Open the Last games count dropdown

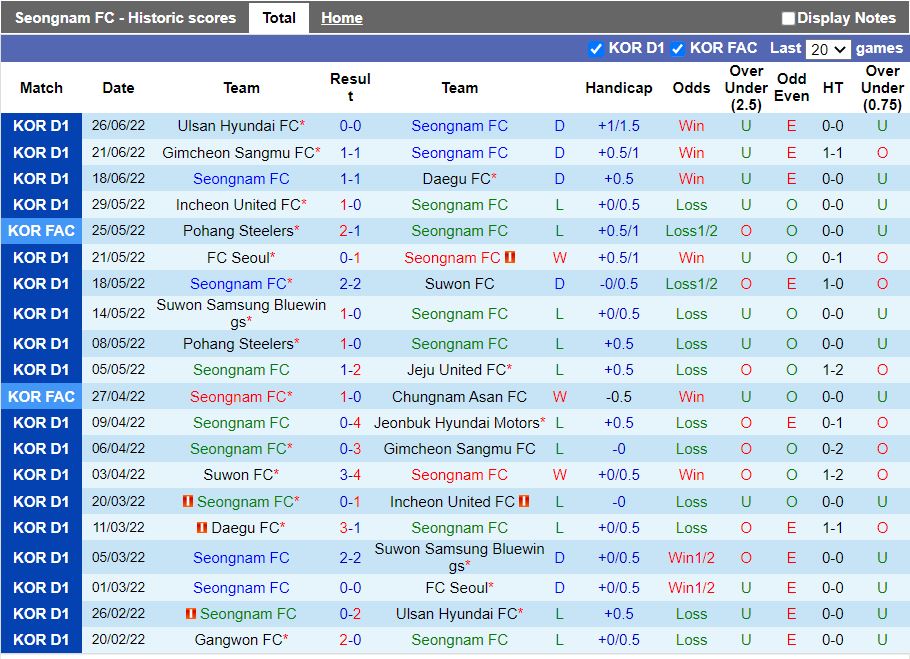[828, 47]
